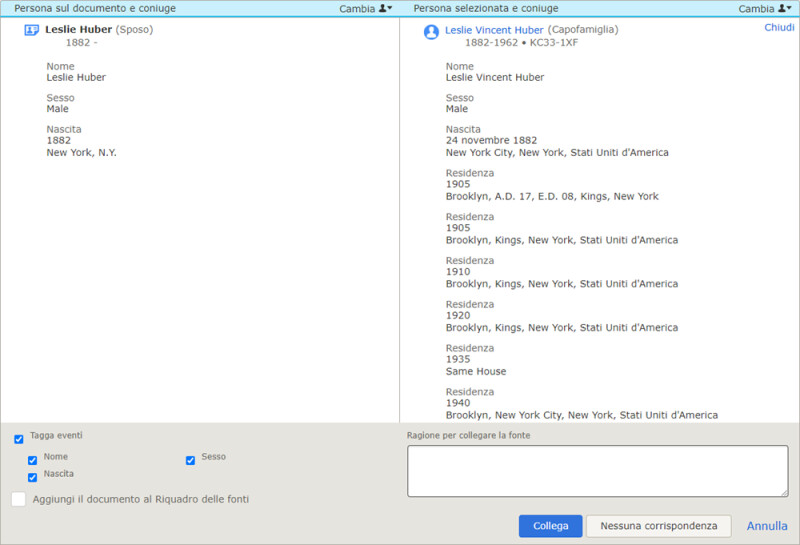This screenshot has width=800, height=545.
Task: Open the Leslie Vincent Huber profile link
Action: 494,30
